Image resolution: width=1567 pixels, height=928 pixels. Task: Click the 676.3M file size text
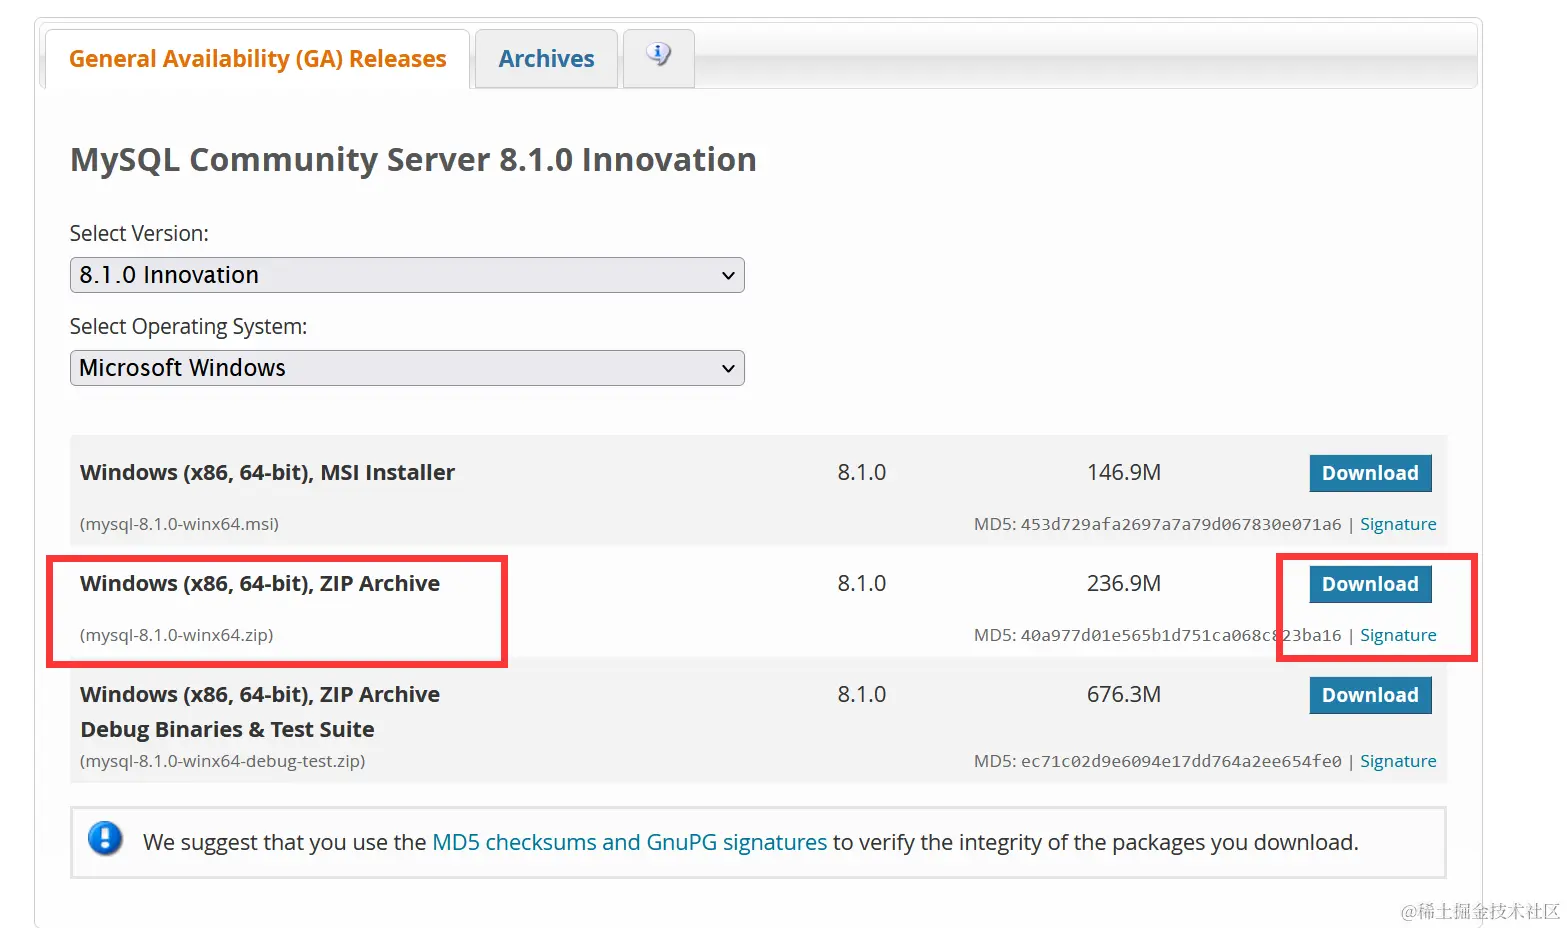click(x=1123, y=694)
